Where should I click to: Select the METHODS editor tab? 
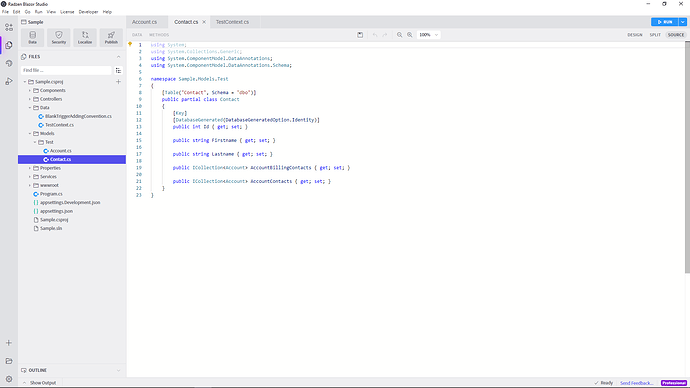(x=159, y=35)
